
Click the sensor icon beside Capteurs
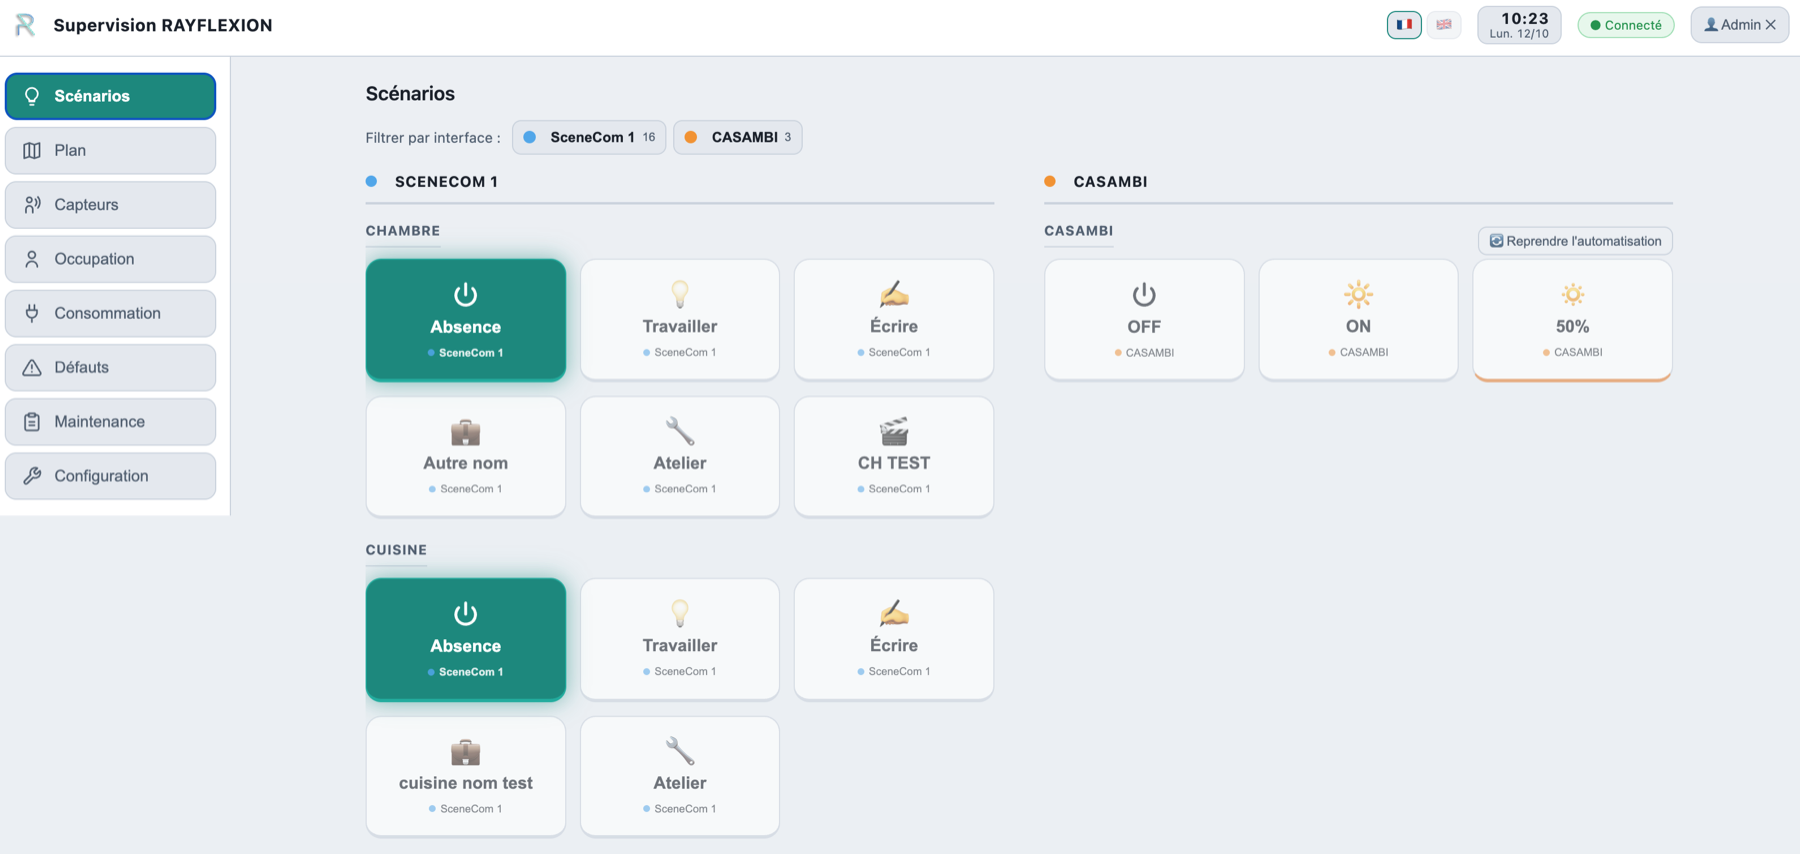(x=32, y=204)
